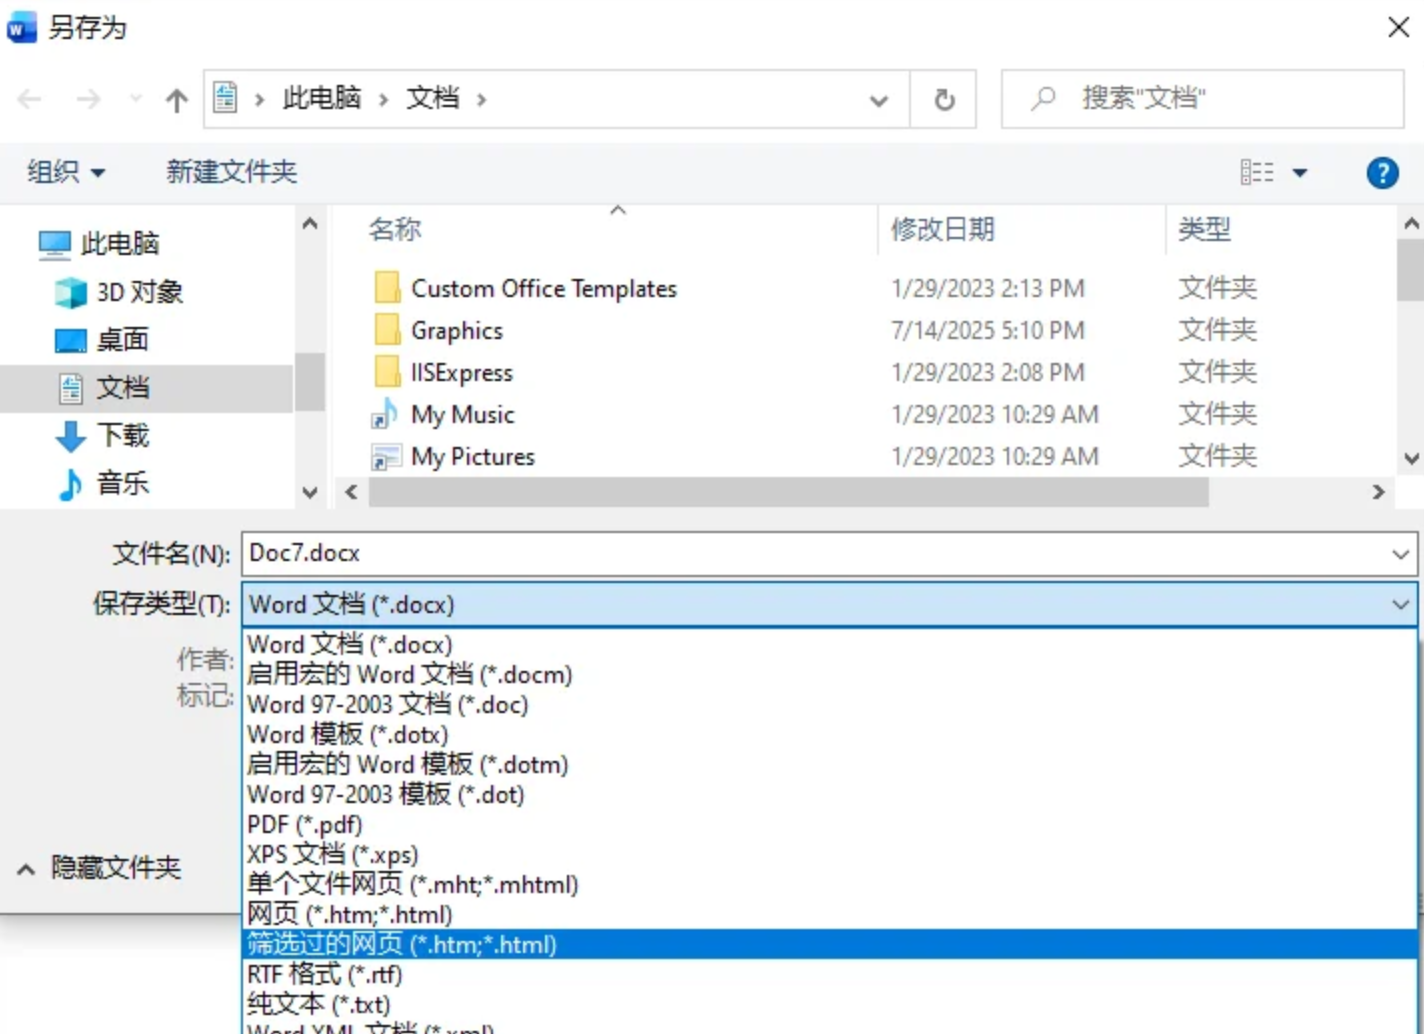Click the Back navigation arrow

click(x=30, y=99)
